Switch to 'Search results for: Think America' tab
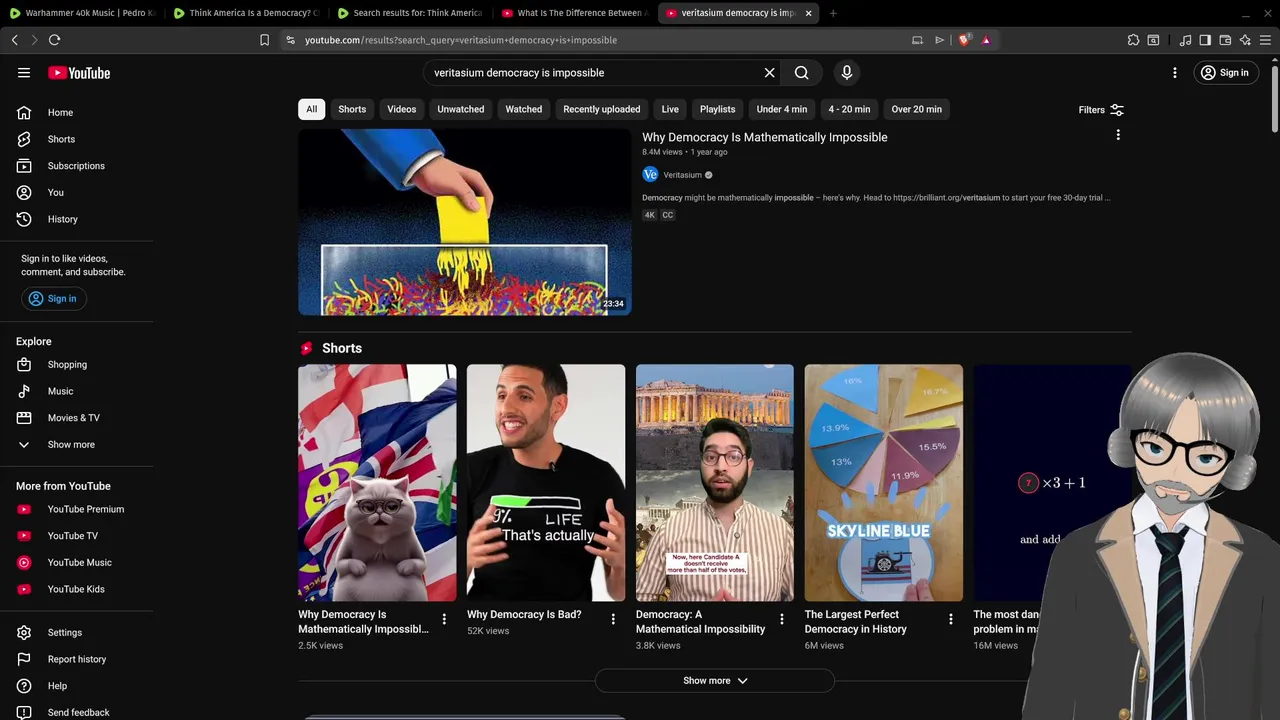This screenshot has width=1280, height=720. 410,13
